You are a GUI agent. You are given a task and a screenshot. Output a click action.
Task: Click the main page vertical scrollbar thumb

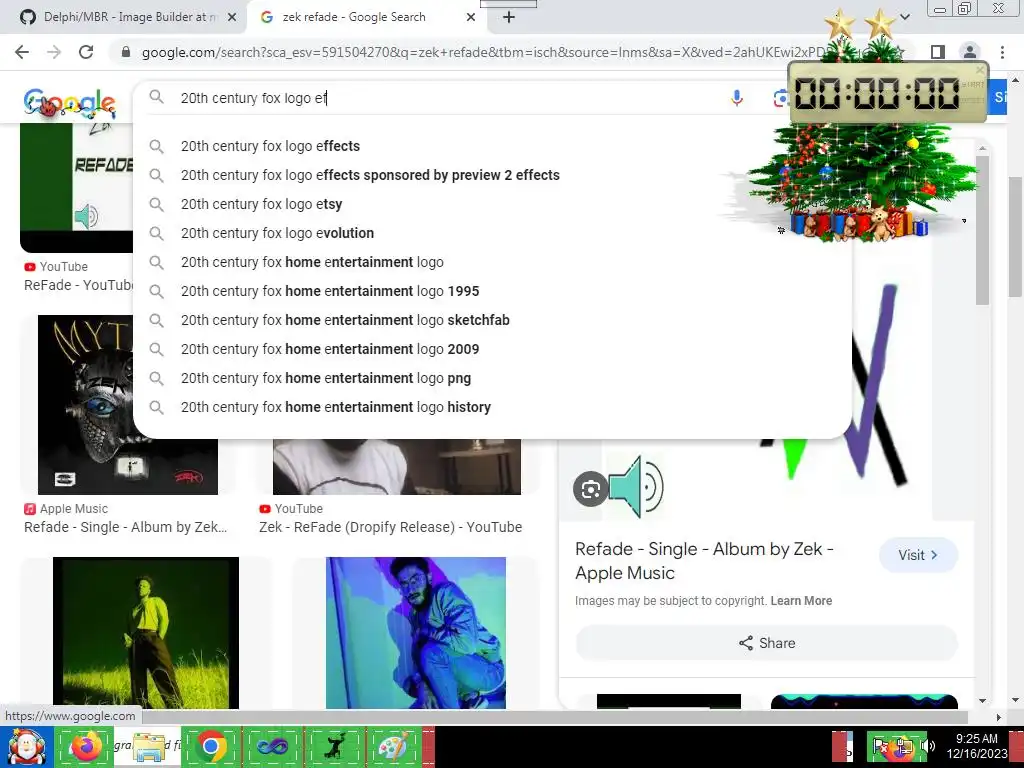tap(1016, 235)
